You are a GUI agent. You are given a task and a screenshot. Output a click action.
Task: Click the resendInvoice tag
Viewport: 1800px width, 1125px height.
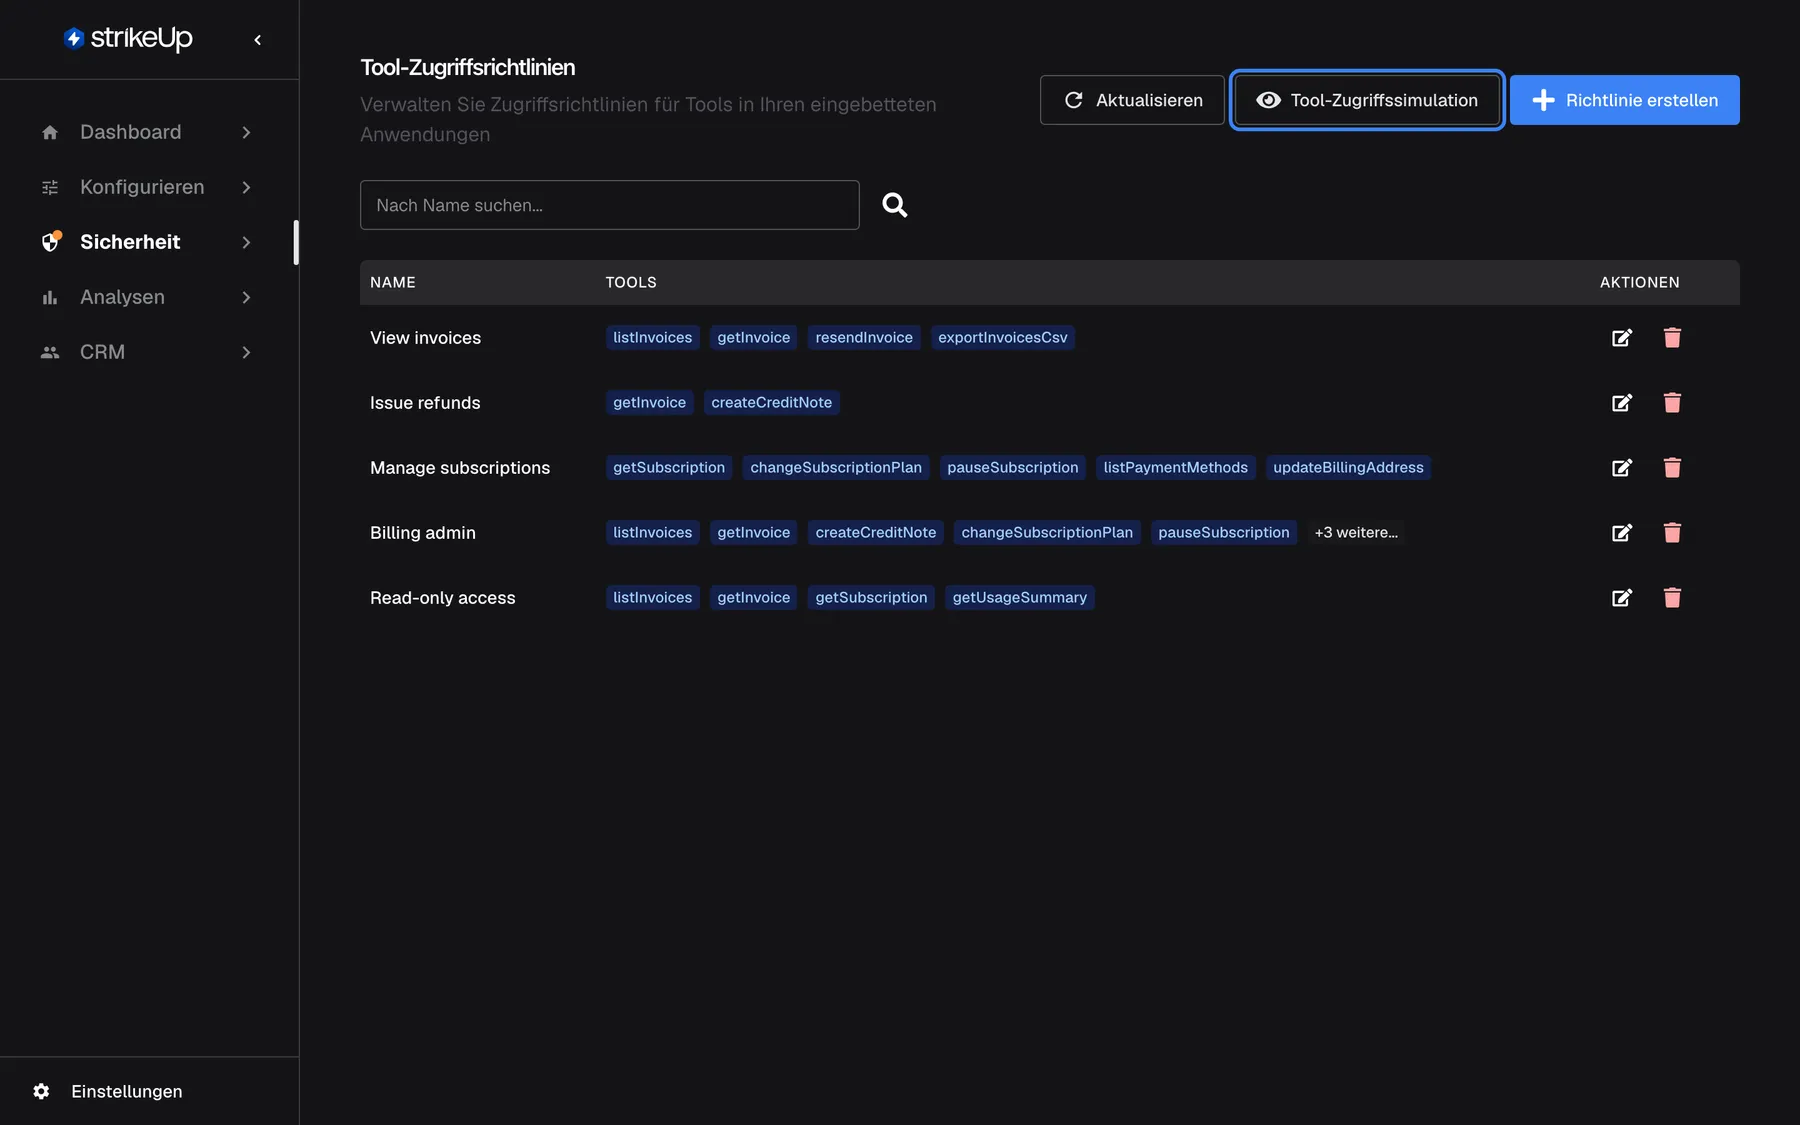pyautogui.click(x=864, y=338)
